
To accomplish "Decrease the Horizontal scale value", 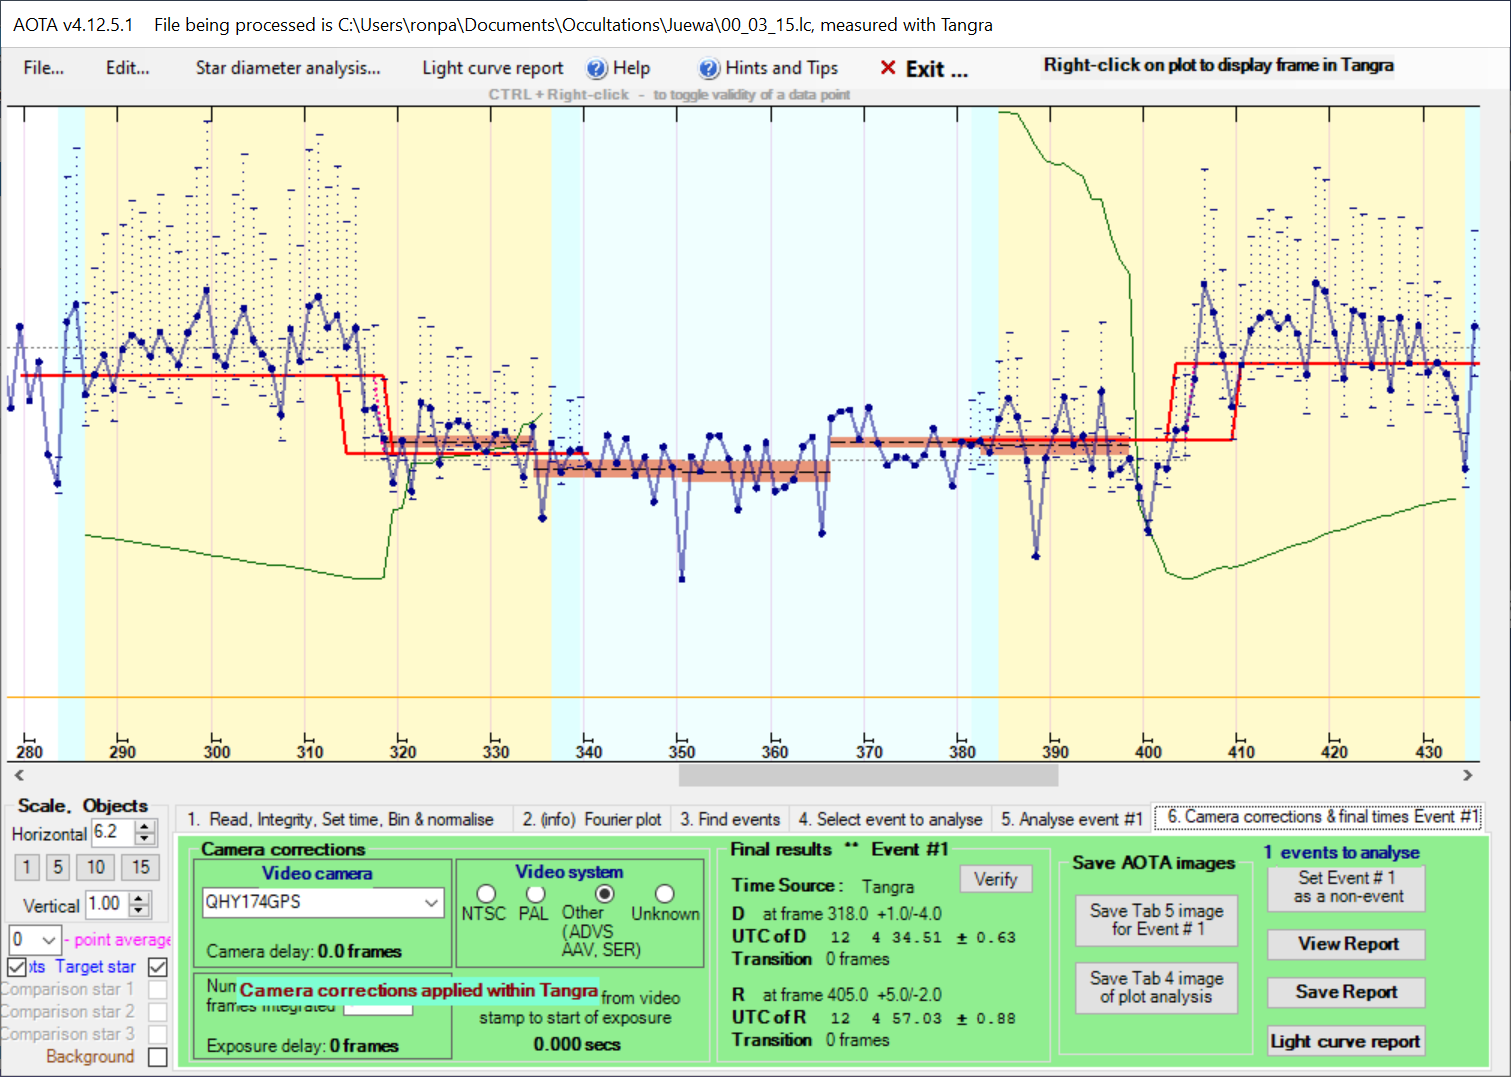I will 146,838.
